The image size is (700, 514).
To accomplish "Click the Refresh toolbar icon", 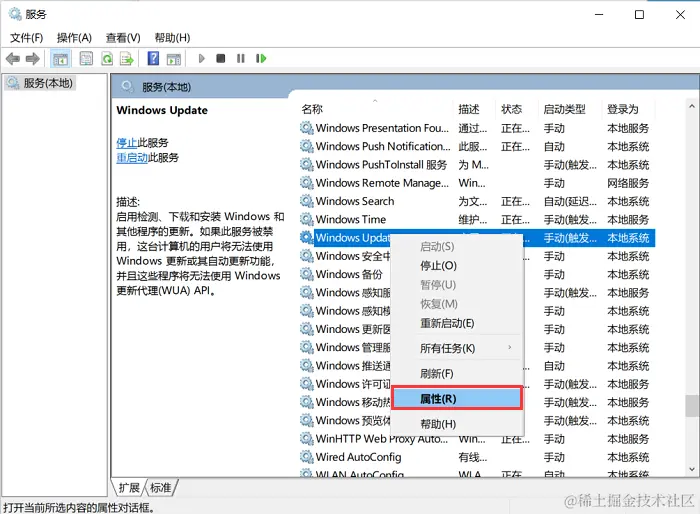I will tap(107, 59).
